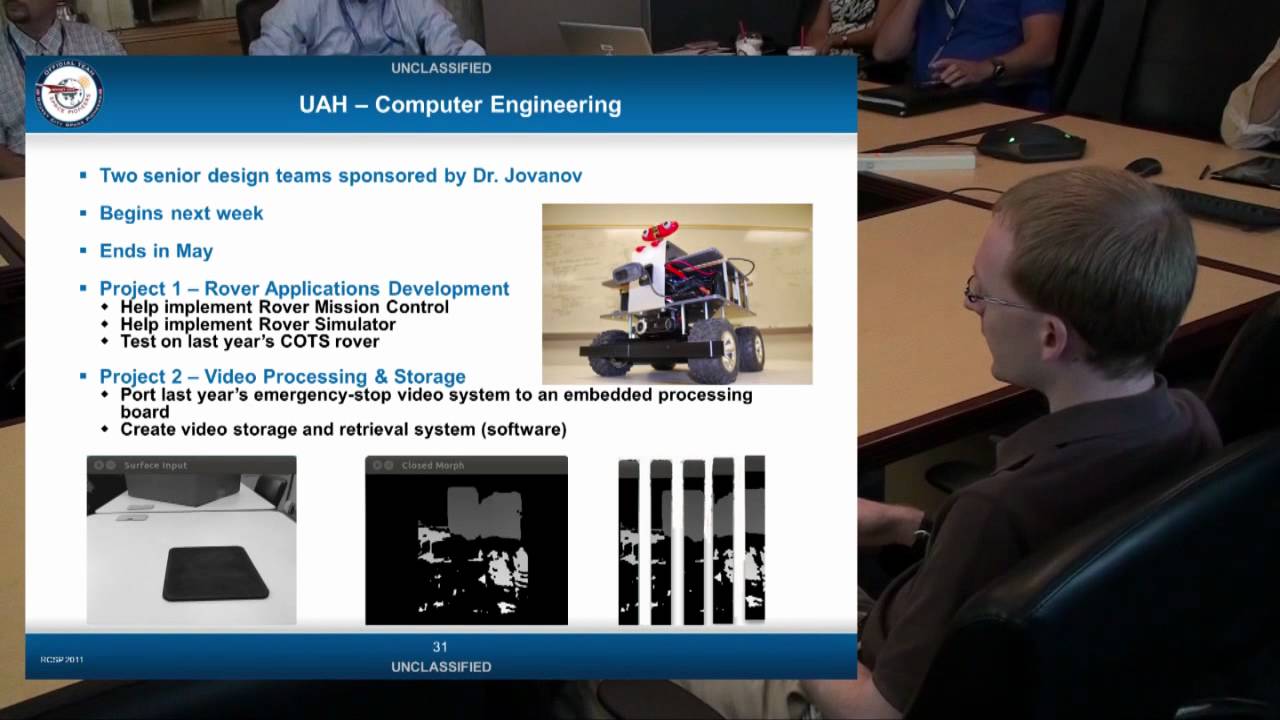This screenshot has height=720, width=1280.
Task: Click the 'Surface Input' window image
Action: pyautogui.click(x=191, y=540)
